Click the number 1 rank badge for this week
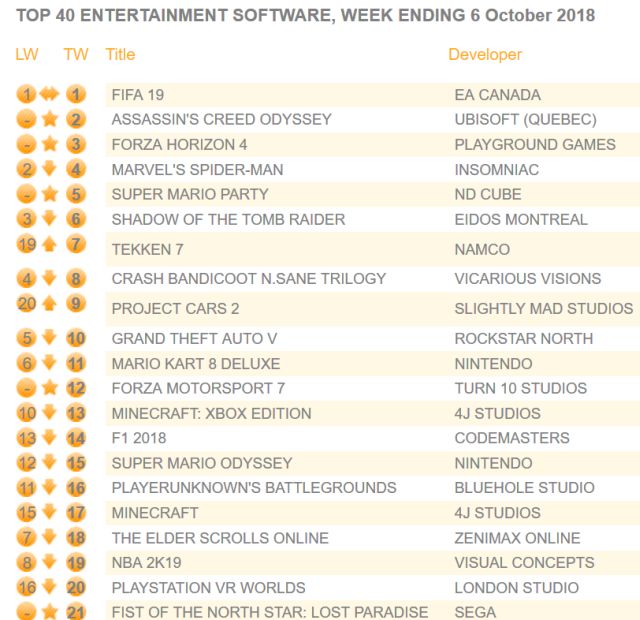This screenshot has height=620, width=640. pyautogui.click(x=76, y=95)
